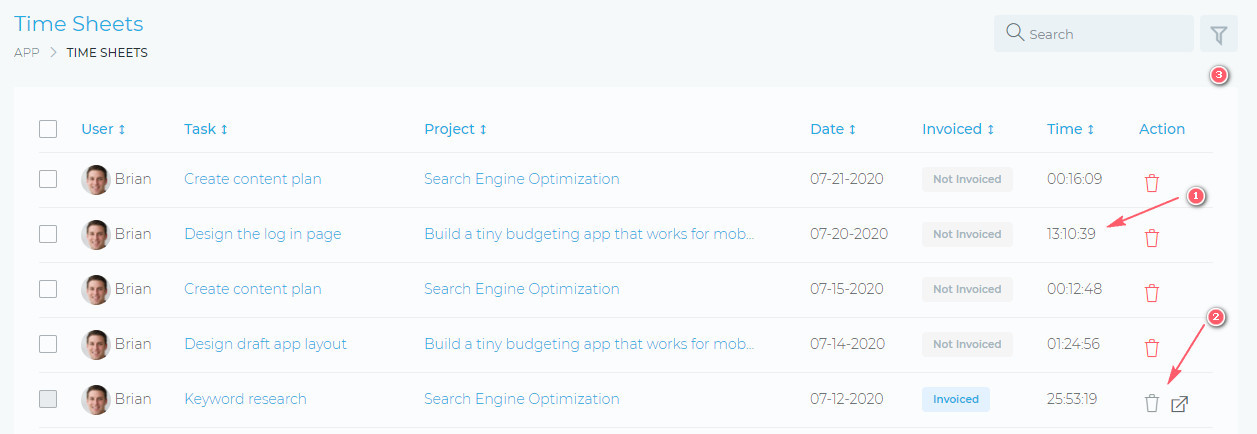Image resolution: width=1257 pixels, height=434 pixels.
Task: Tick checkbox for Design draft app layout row
Action: pos(48,344)
